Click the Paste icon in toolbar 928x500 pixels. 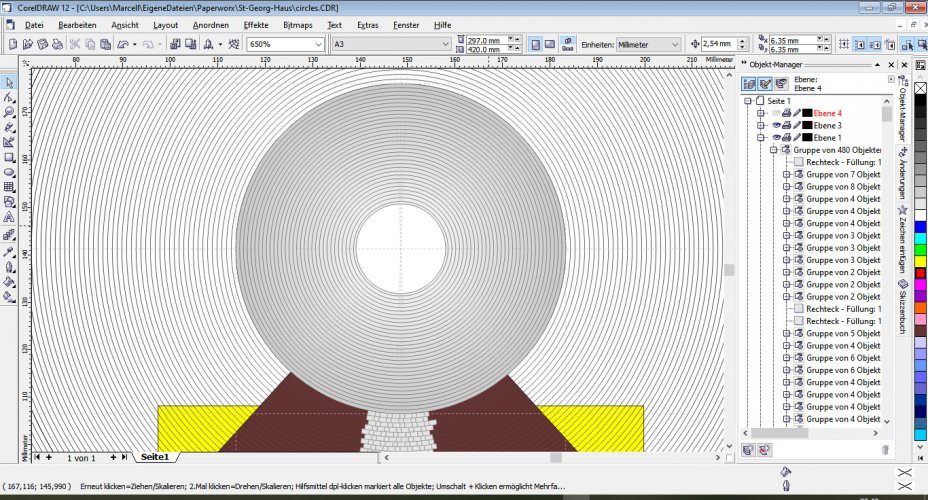pos(105,44)
